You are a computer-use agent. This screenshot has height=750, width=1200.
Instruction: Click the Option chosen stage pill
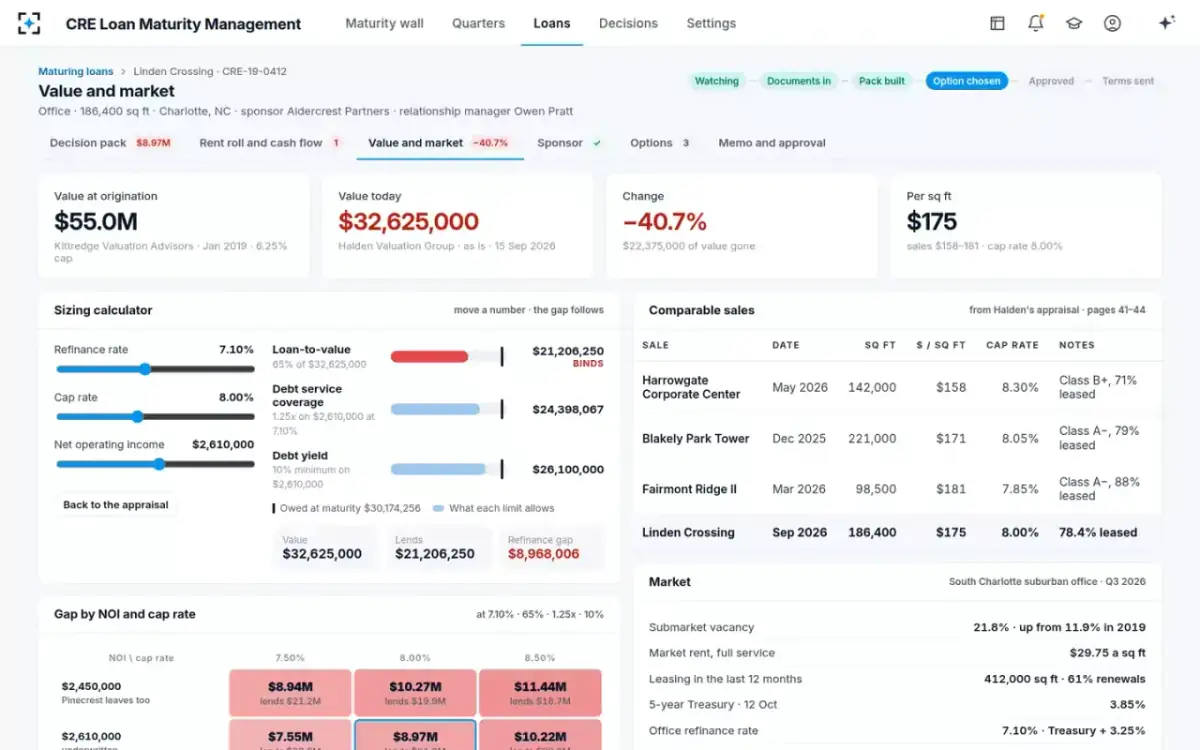tap(966, 81)
